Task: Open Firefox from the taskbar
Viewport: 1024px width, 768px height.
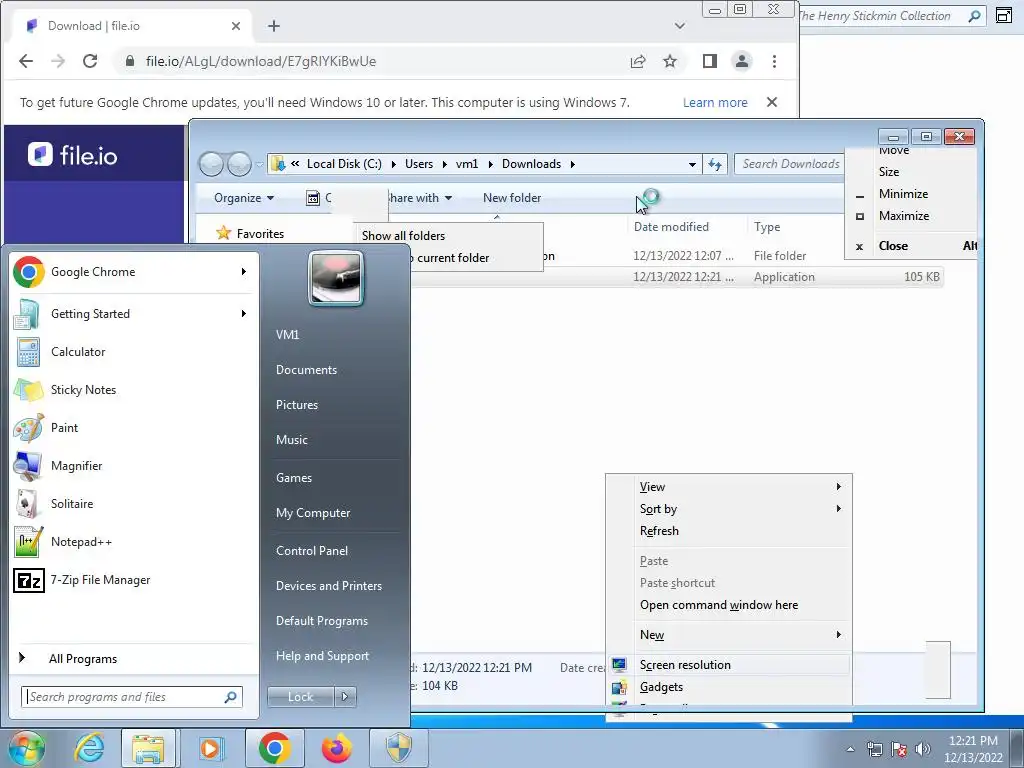Action: pyautogui.click(x=337, y=748)
